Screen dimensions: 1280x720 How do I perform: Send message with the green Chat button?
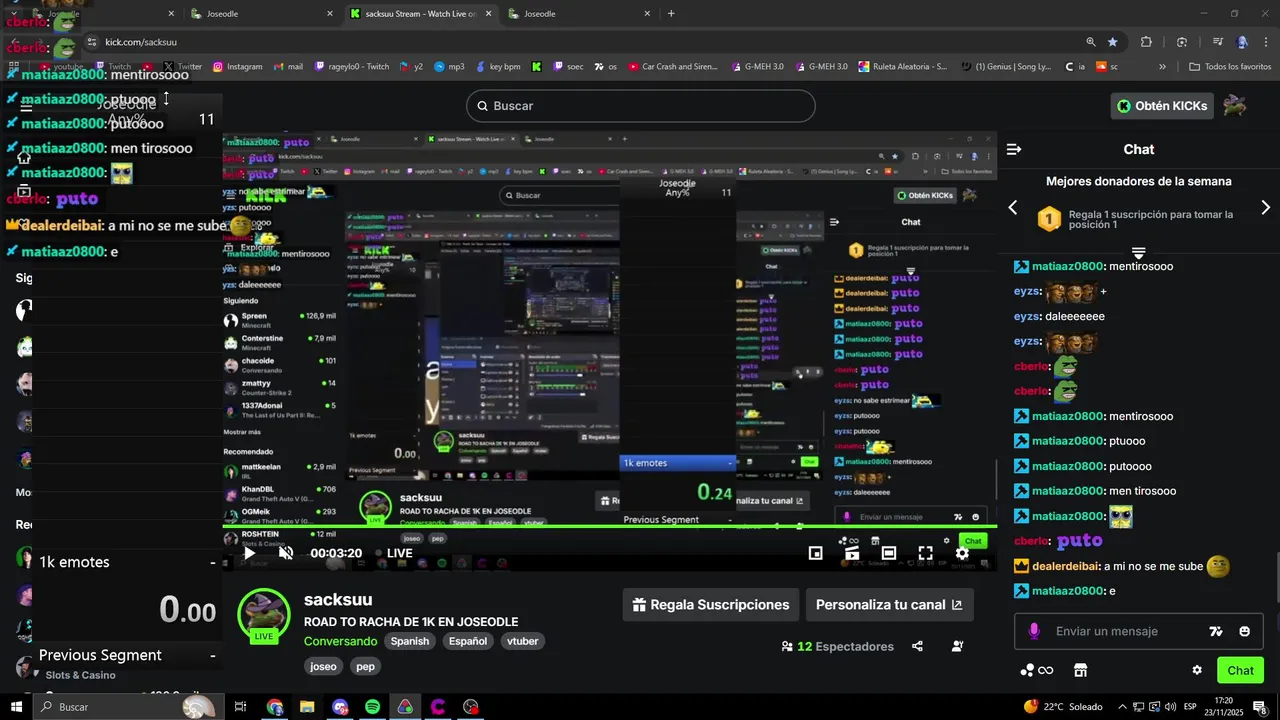(1240, 670)
